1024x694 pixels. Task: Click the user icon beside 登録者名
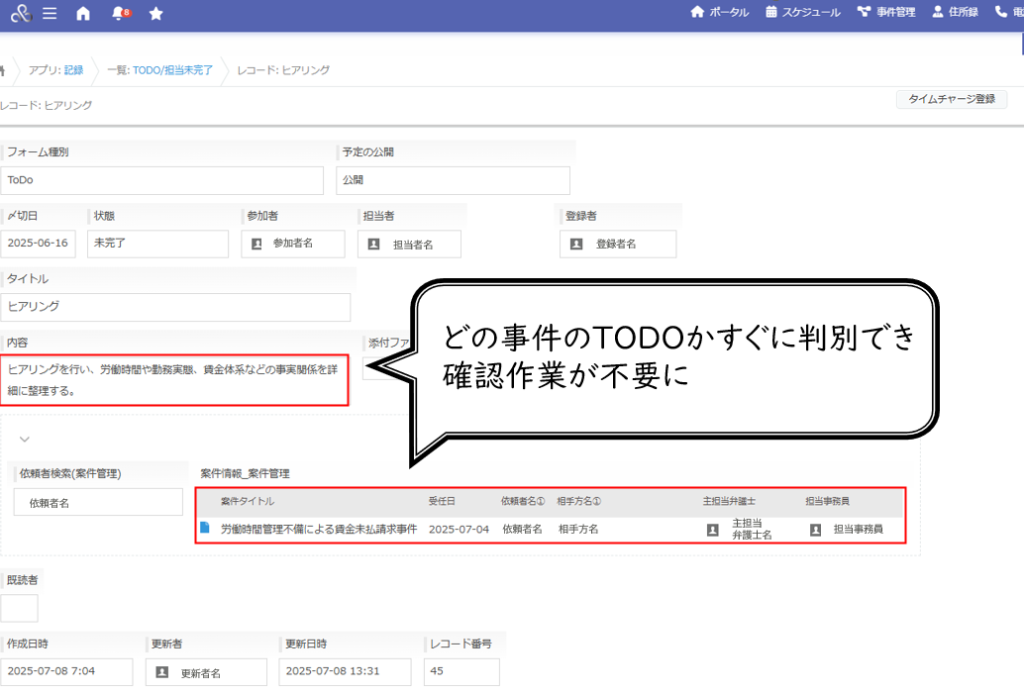(x=576, y=243)
